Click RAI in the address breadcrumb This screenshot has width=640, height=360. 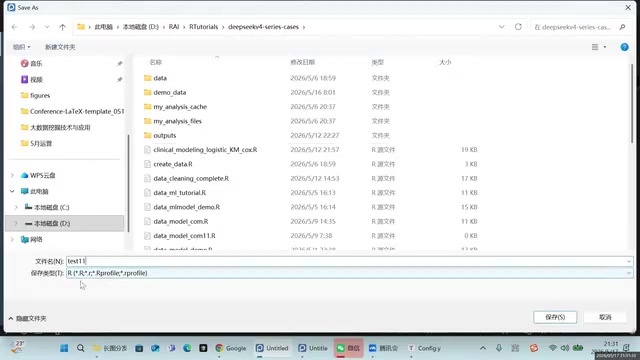tap(174, 27)
